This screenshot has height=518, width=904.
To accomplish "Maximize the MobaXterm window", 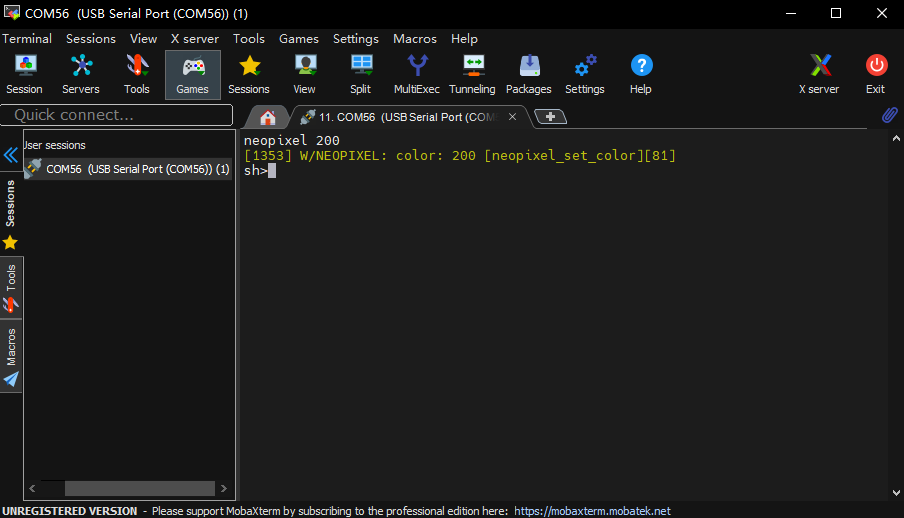I will coord(836,13).
